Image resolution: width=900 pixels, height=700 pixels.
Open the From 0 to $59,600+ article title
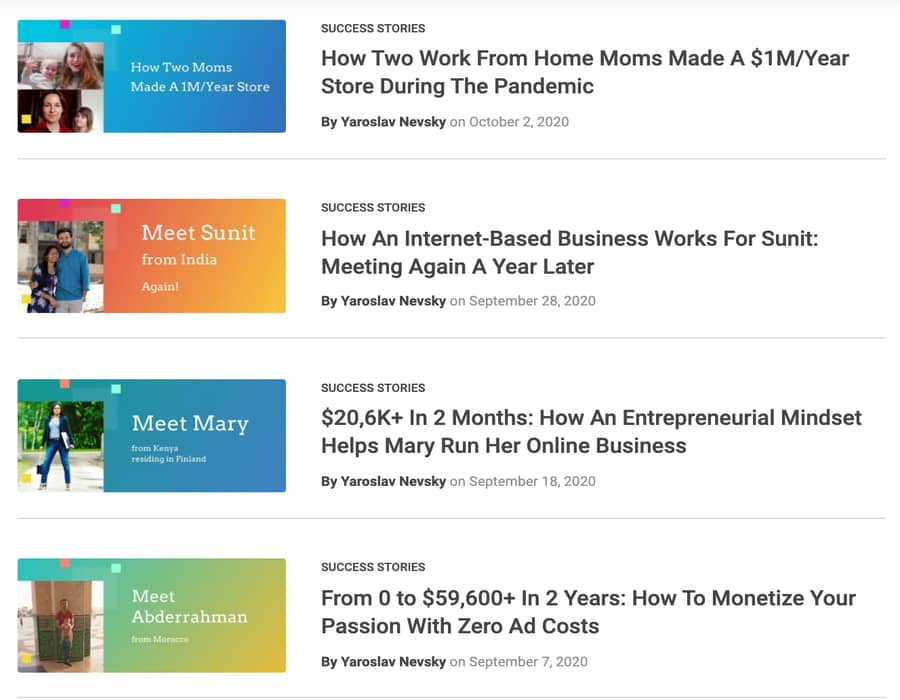588,612
